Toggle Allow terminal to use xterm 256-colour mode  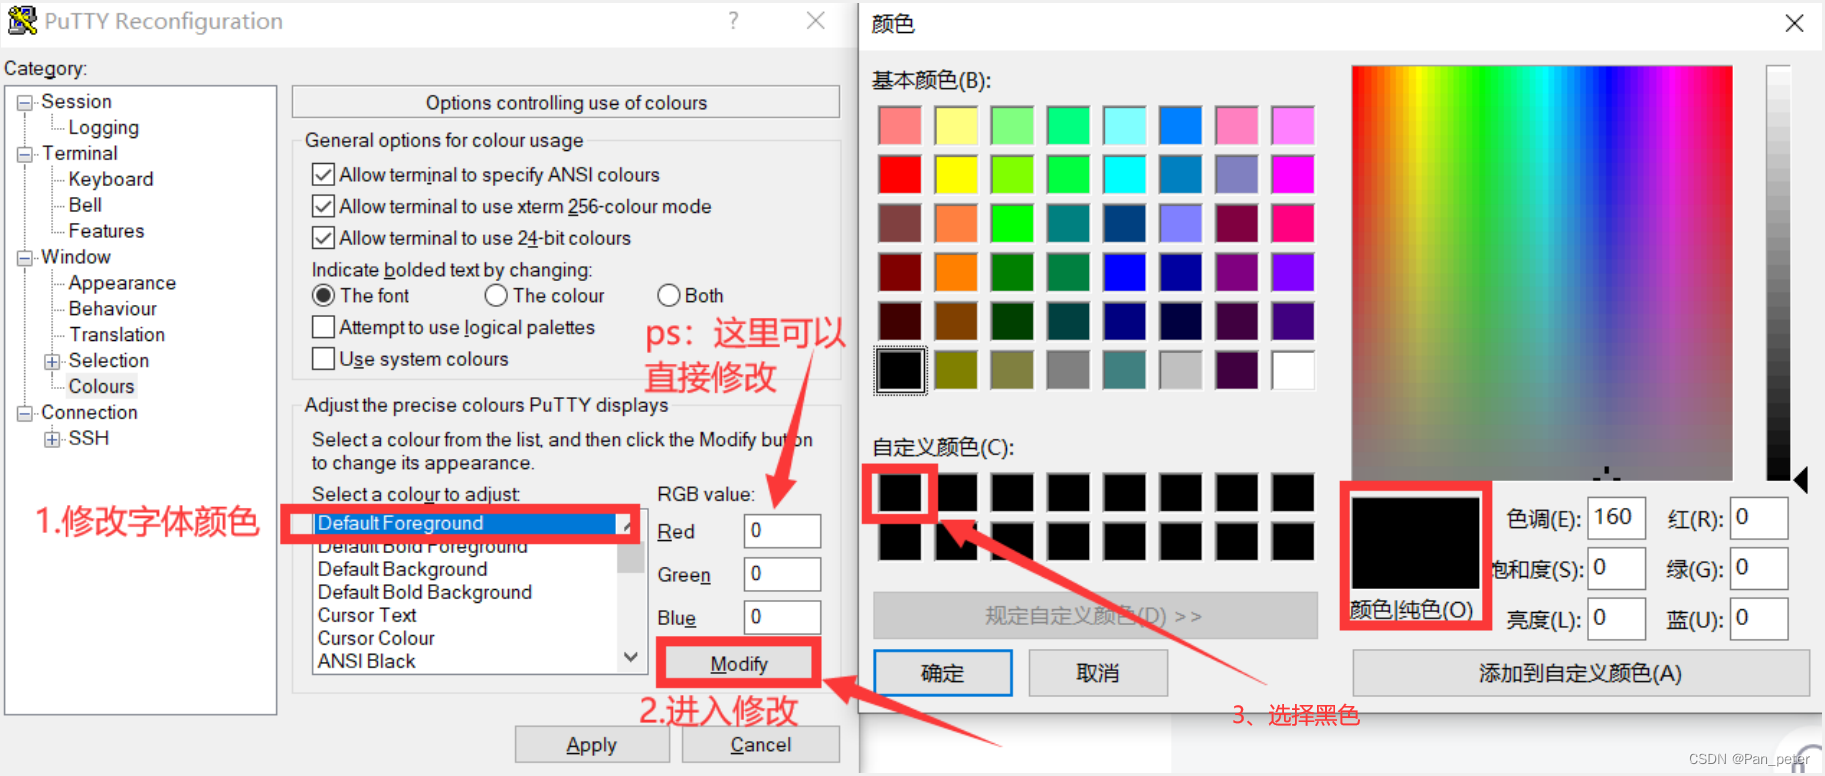tap(323, 207)
